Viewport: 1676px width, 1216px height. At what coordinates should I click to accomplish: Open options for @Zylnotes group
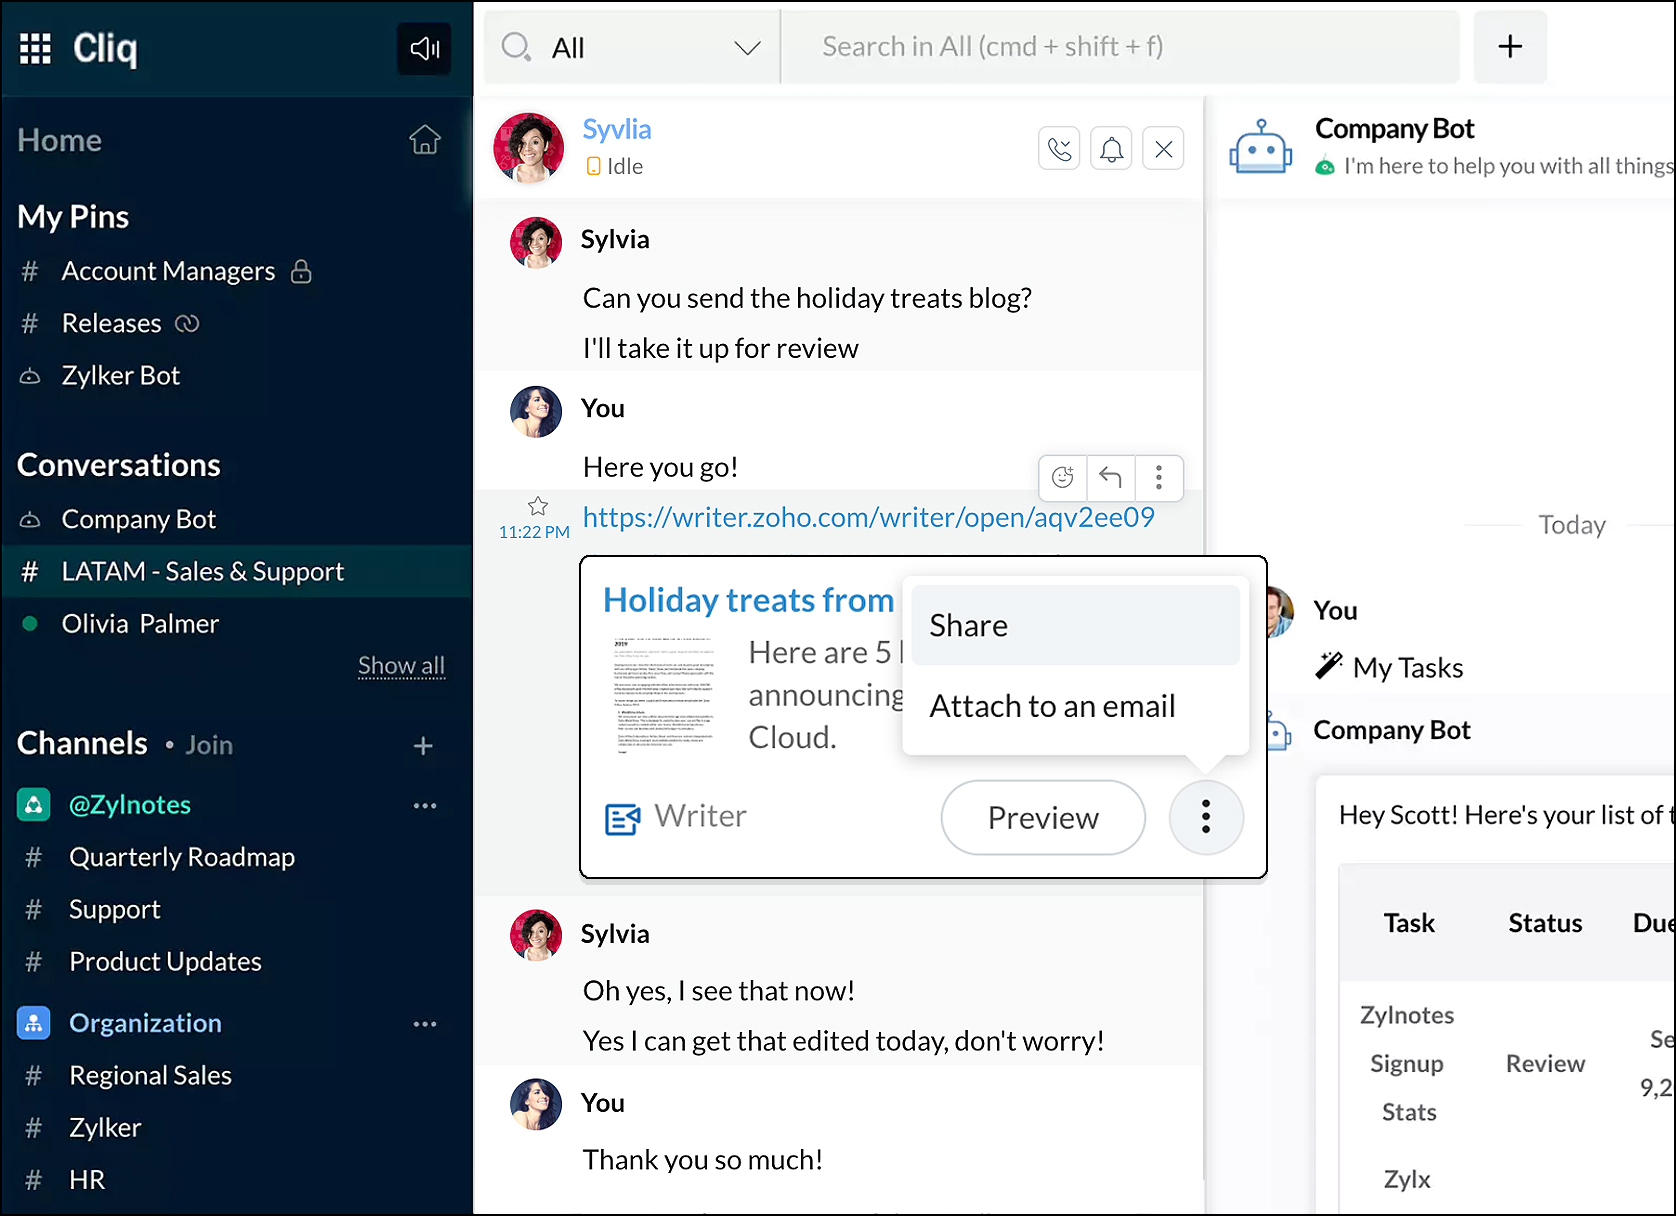click(424, 805)
